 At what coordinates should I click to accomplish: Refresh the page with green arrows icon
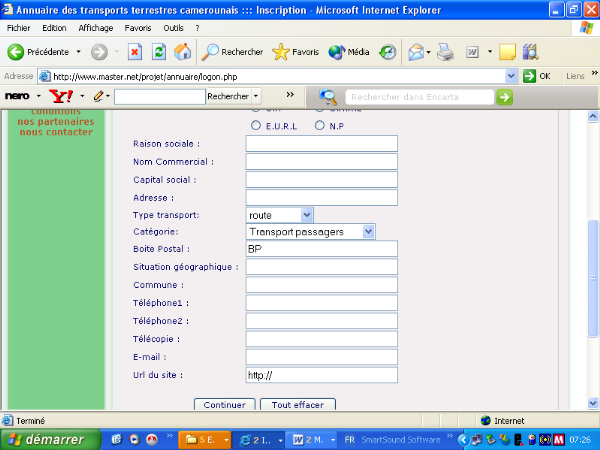pyautogui.click(x=158, y=52)
